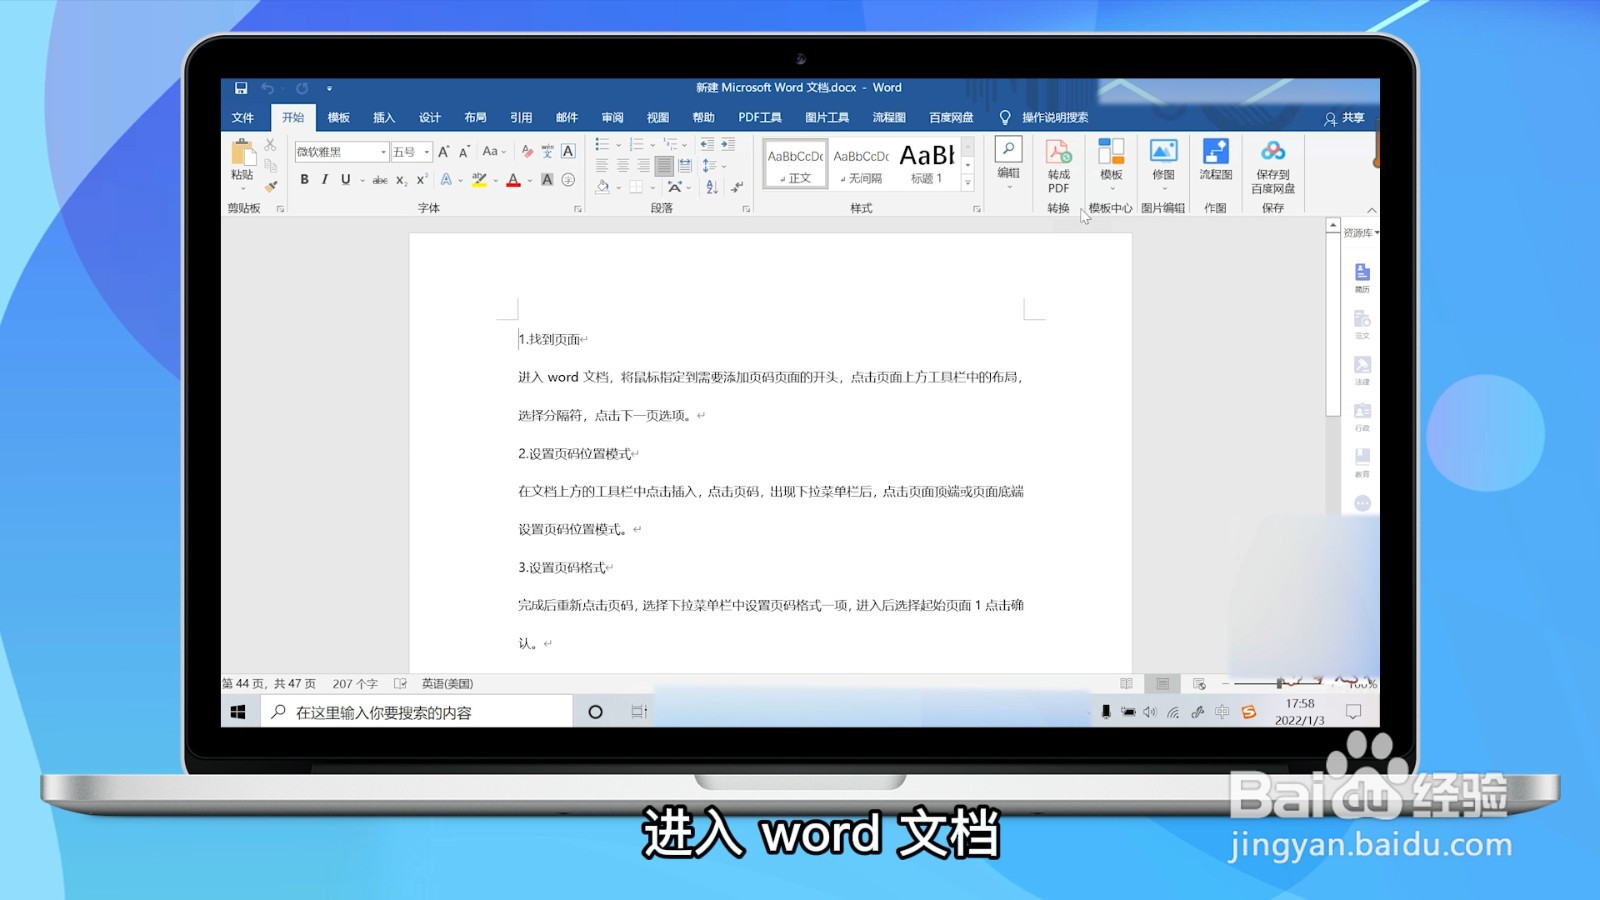Click the Format Painter brush icon
Screen dimensions: 1600x900
270,186
